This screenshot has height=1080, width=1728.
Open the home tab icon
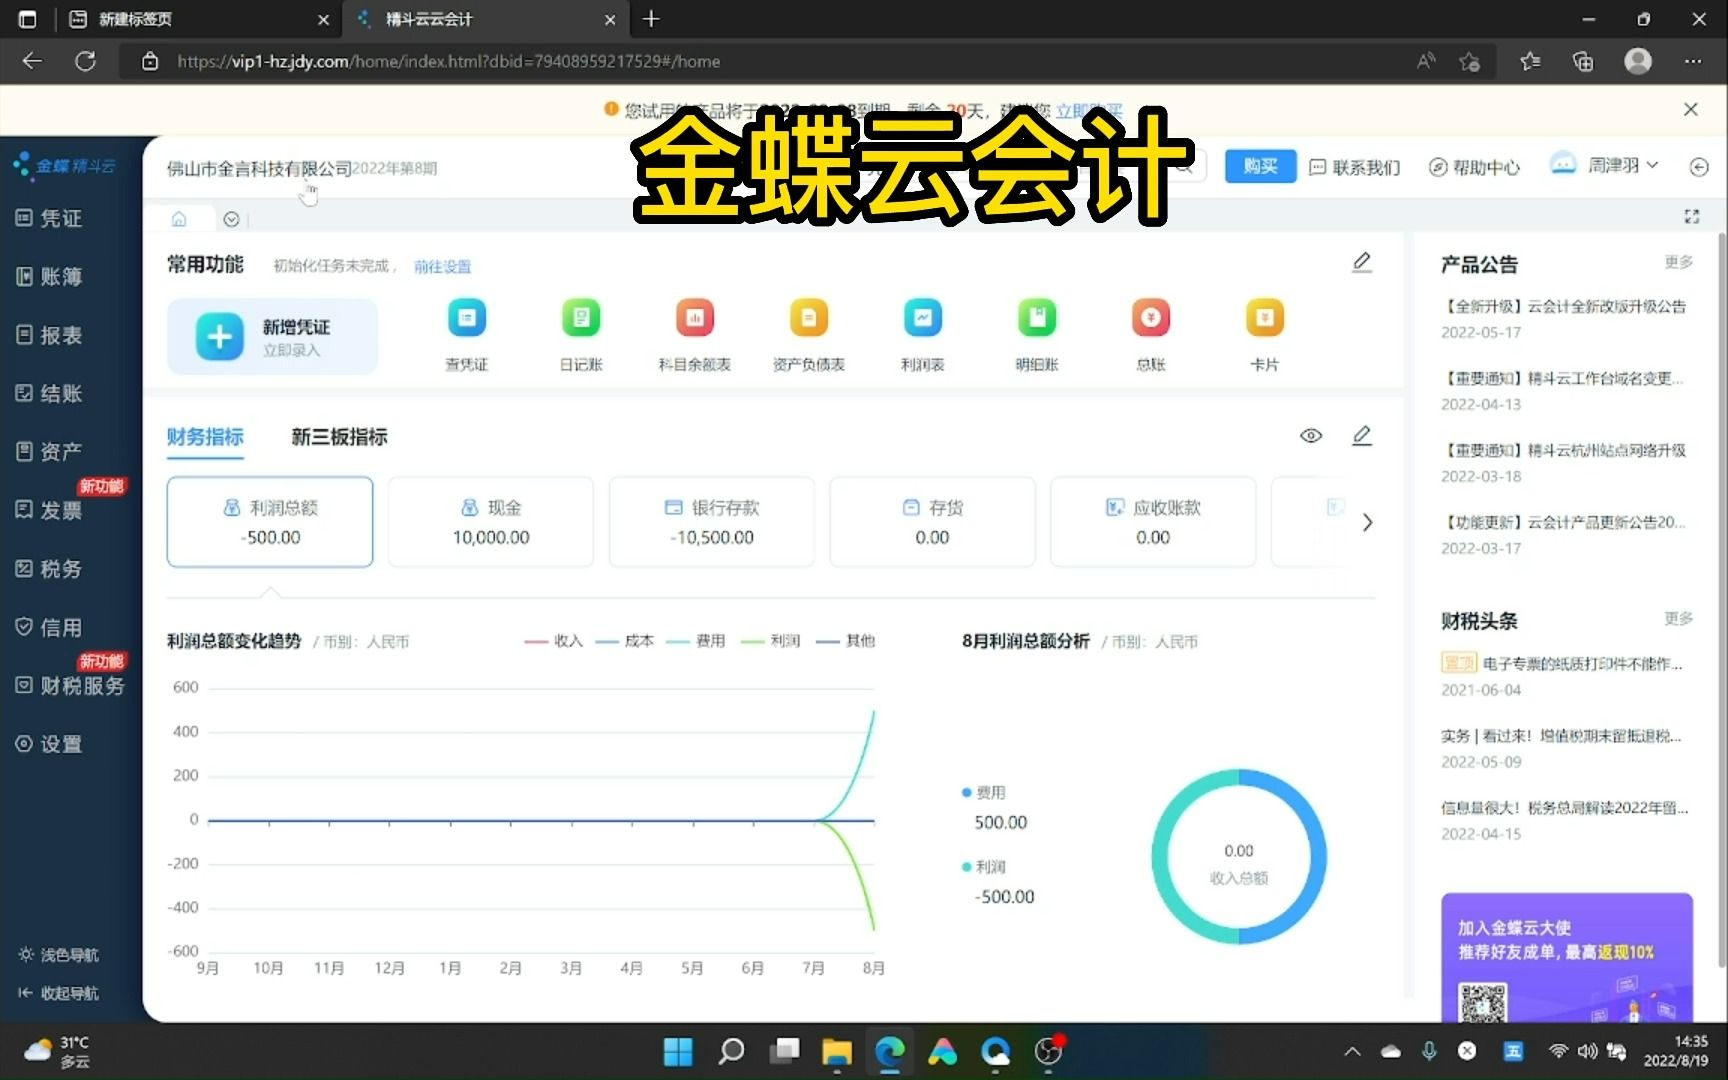179,218
